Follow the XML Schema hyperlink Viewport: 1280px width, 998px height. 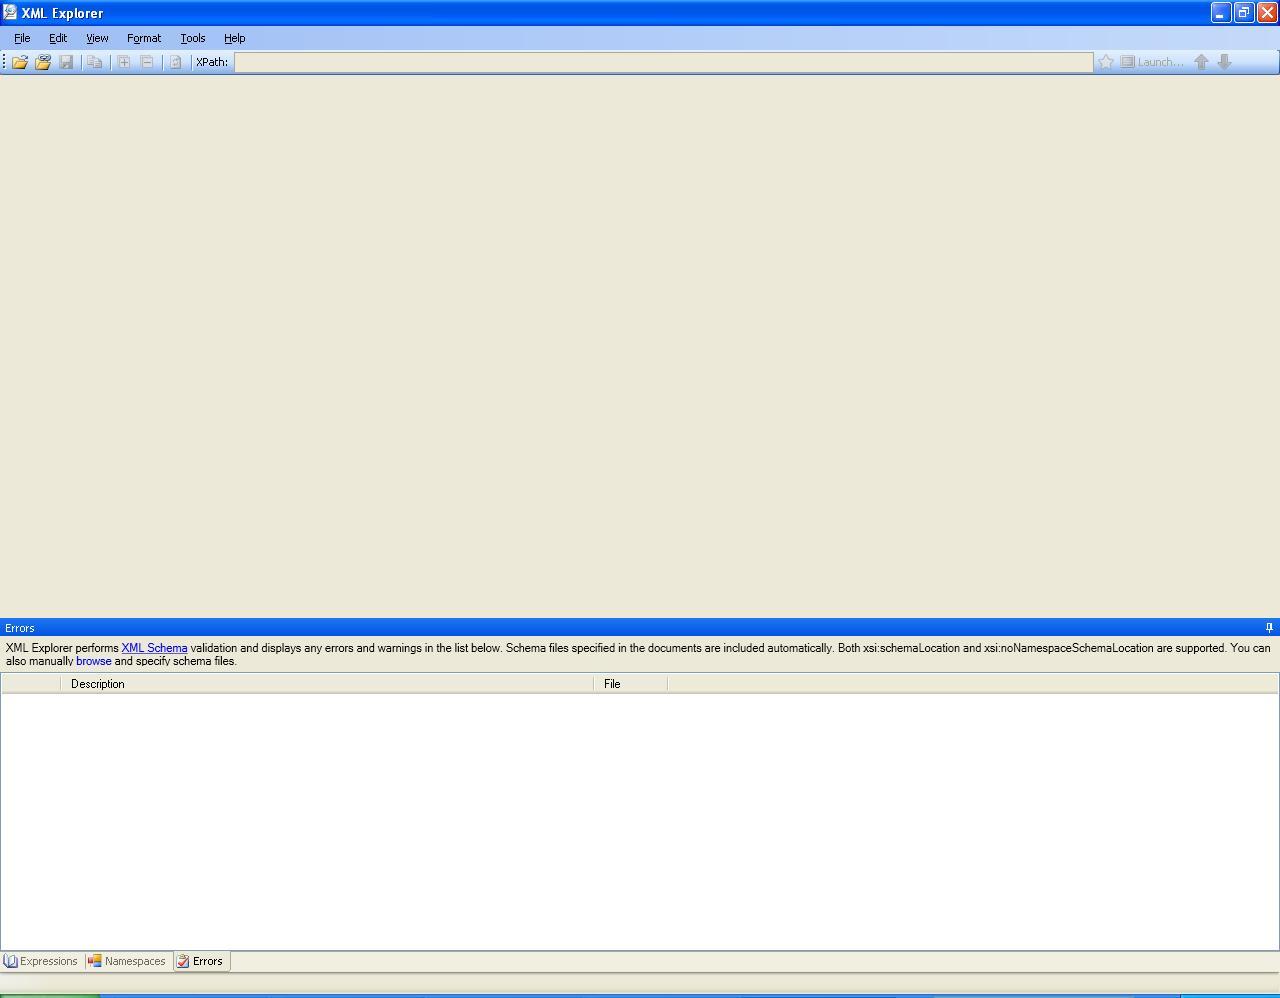coord(154,648)
